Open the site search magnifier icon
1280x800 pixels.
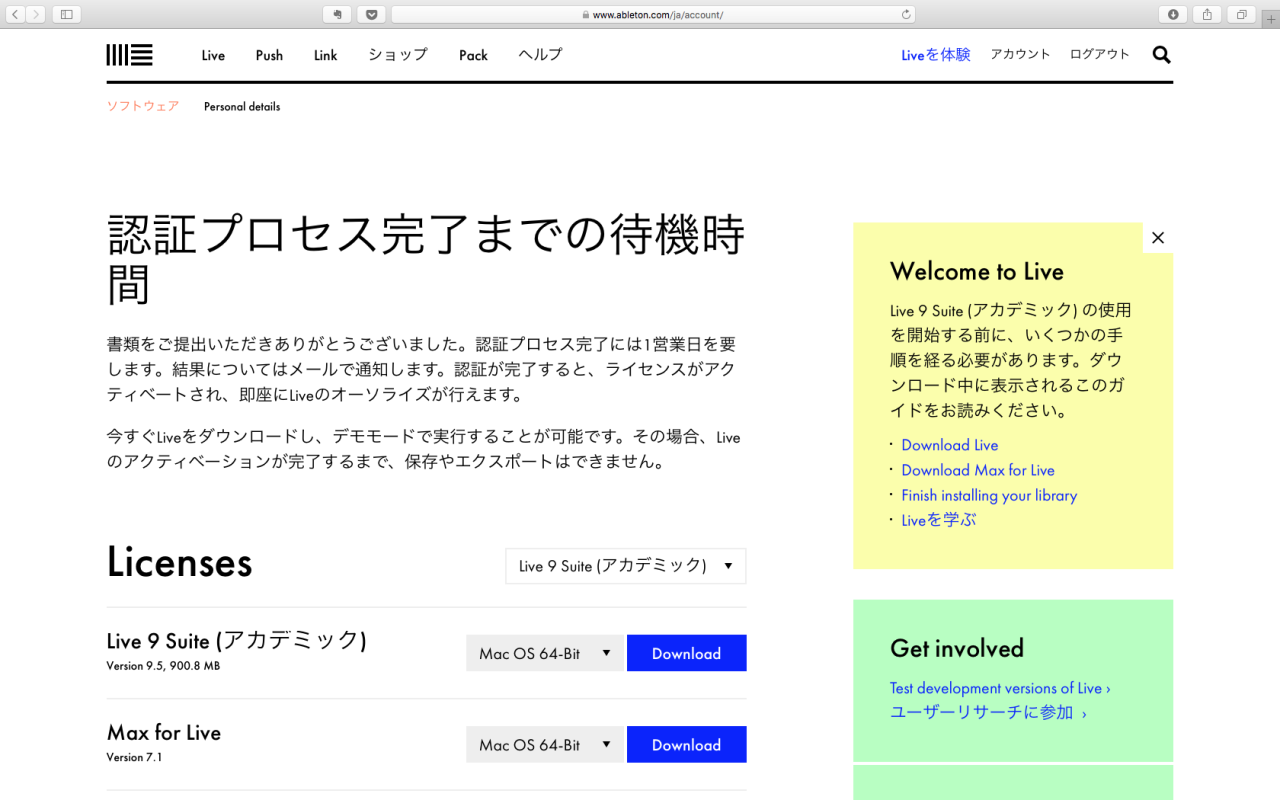click(1161, 55)
